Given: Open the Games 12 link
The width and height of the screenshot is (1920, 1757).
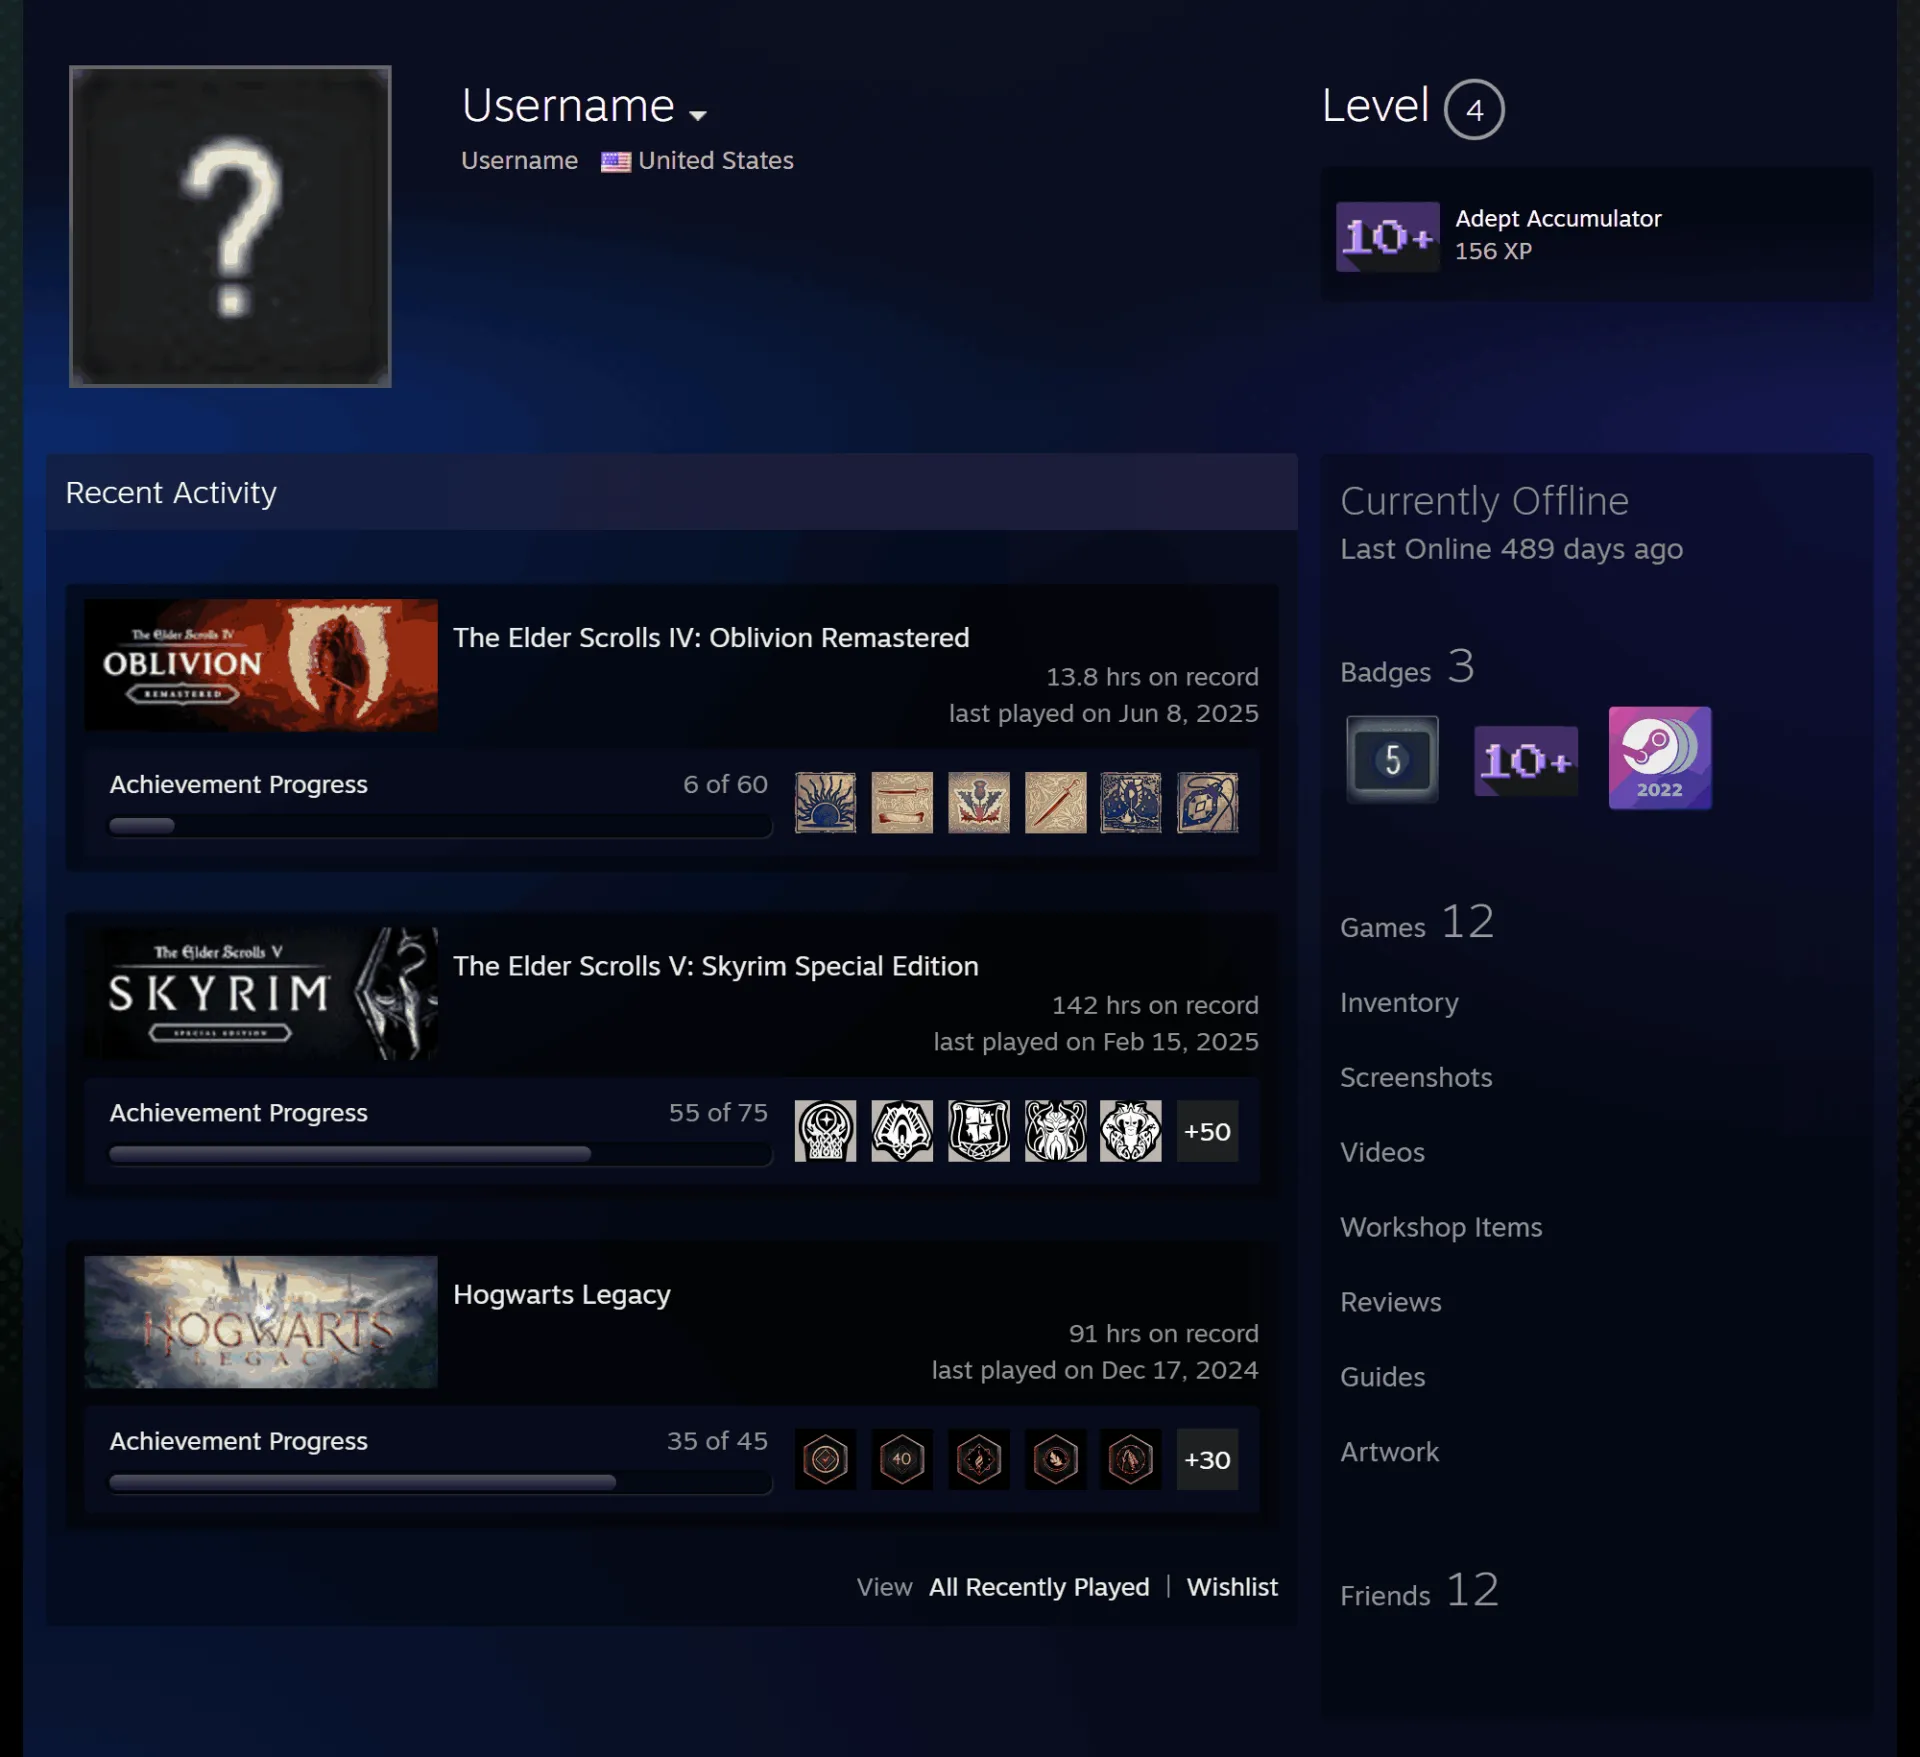Looking at the screenshot, I should (1417, 923).
